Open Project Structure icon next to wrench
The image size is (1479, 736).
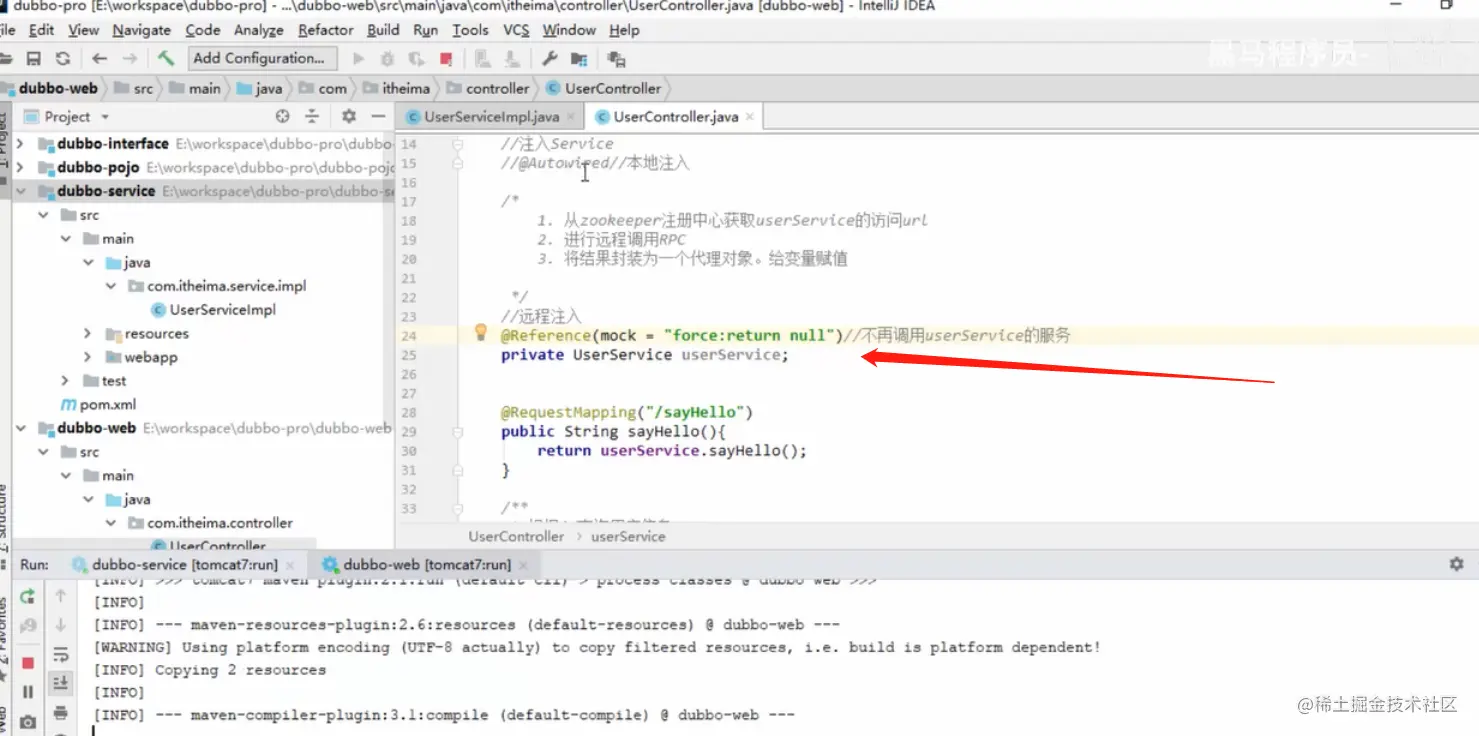(x=581, y=59)
